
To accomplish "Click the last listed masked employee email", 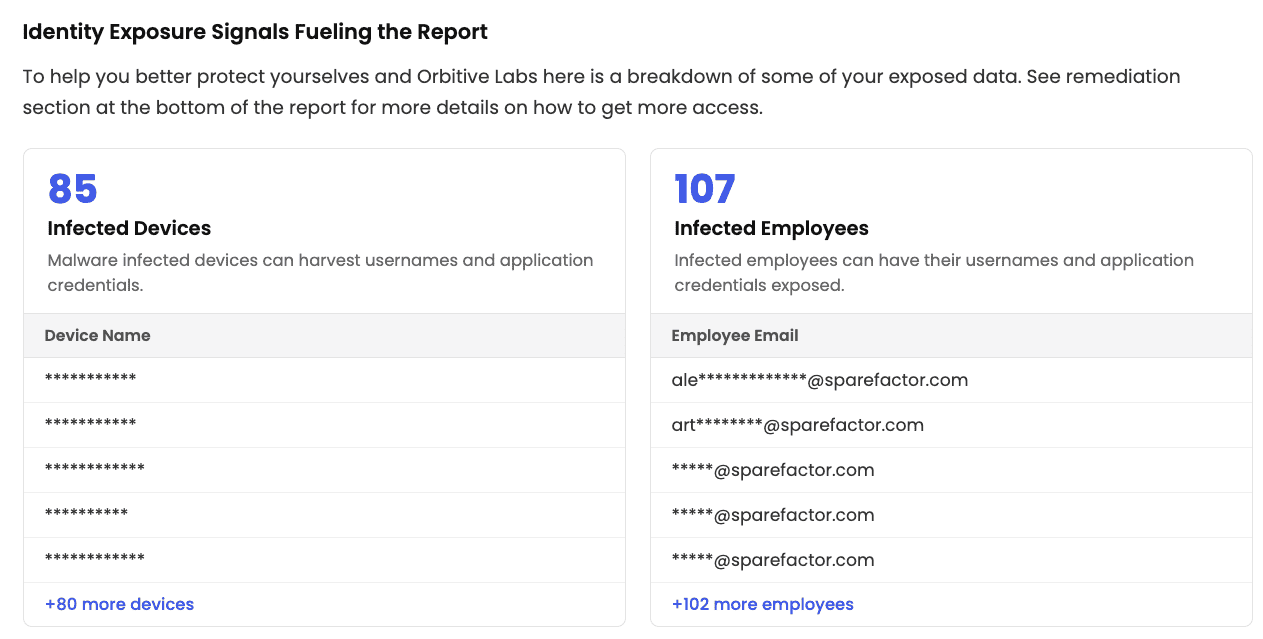I will 772,560.
